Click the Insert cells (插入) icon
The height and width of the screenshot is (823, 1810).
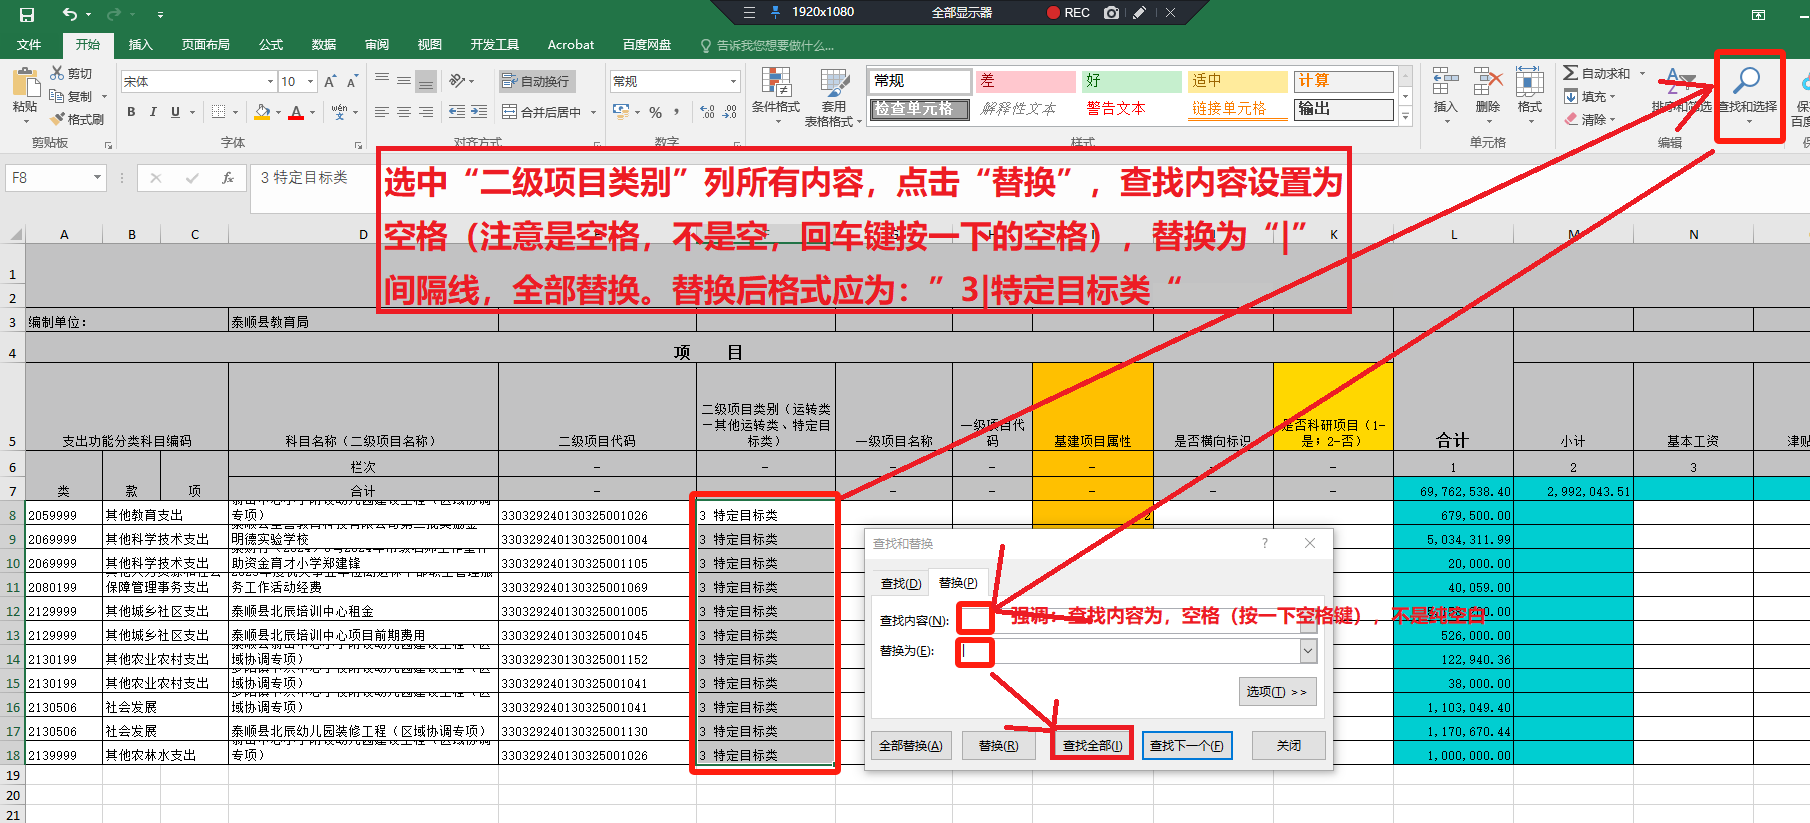coord(1445,82)
